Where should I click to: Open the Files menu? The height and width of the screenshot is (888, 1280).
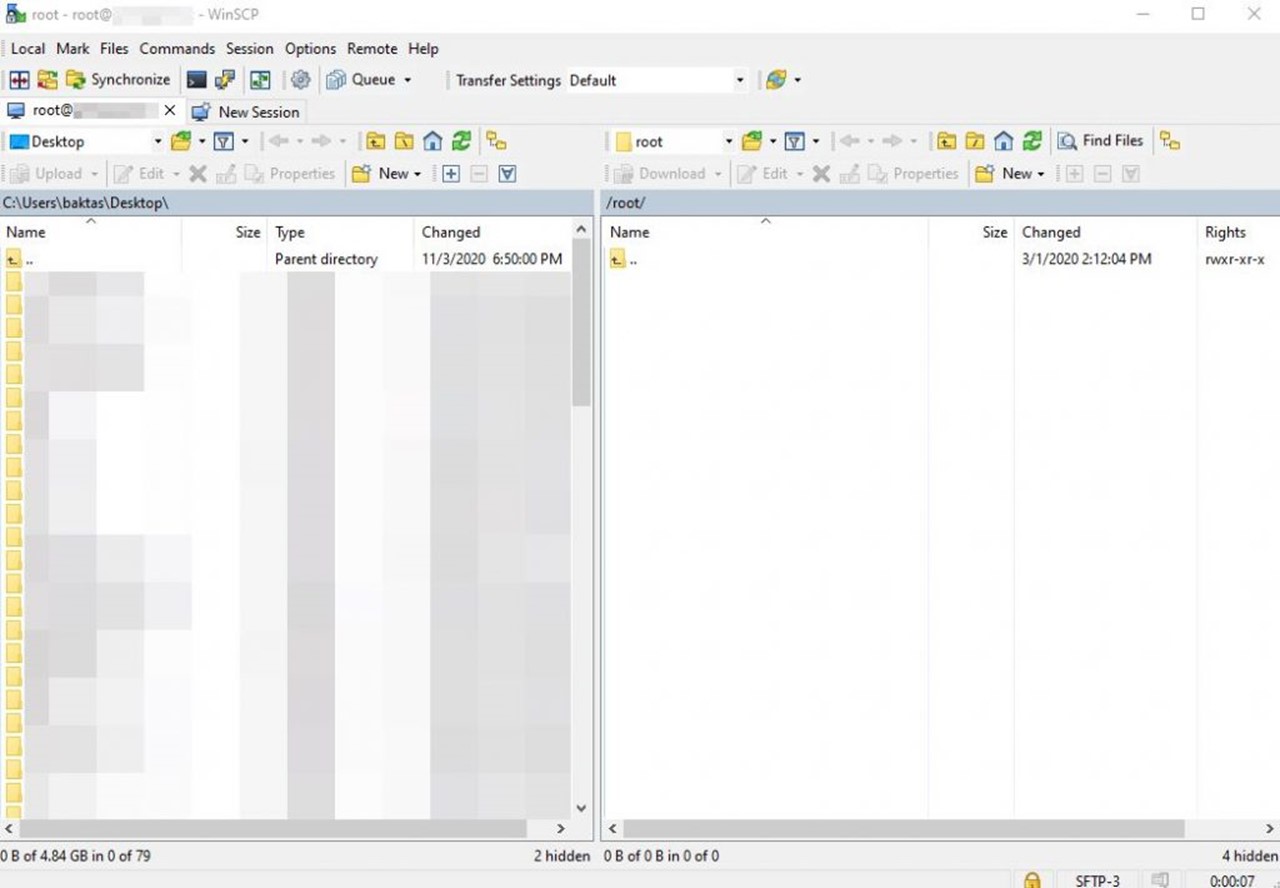pyautogui.click(x=114, y=48)
